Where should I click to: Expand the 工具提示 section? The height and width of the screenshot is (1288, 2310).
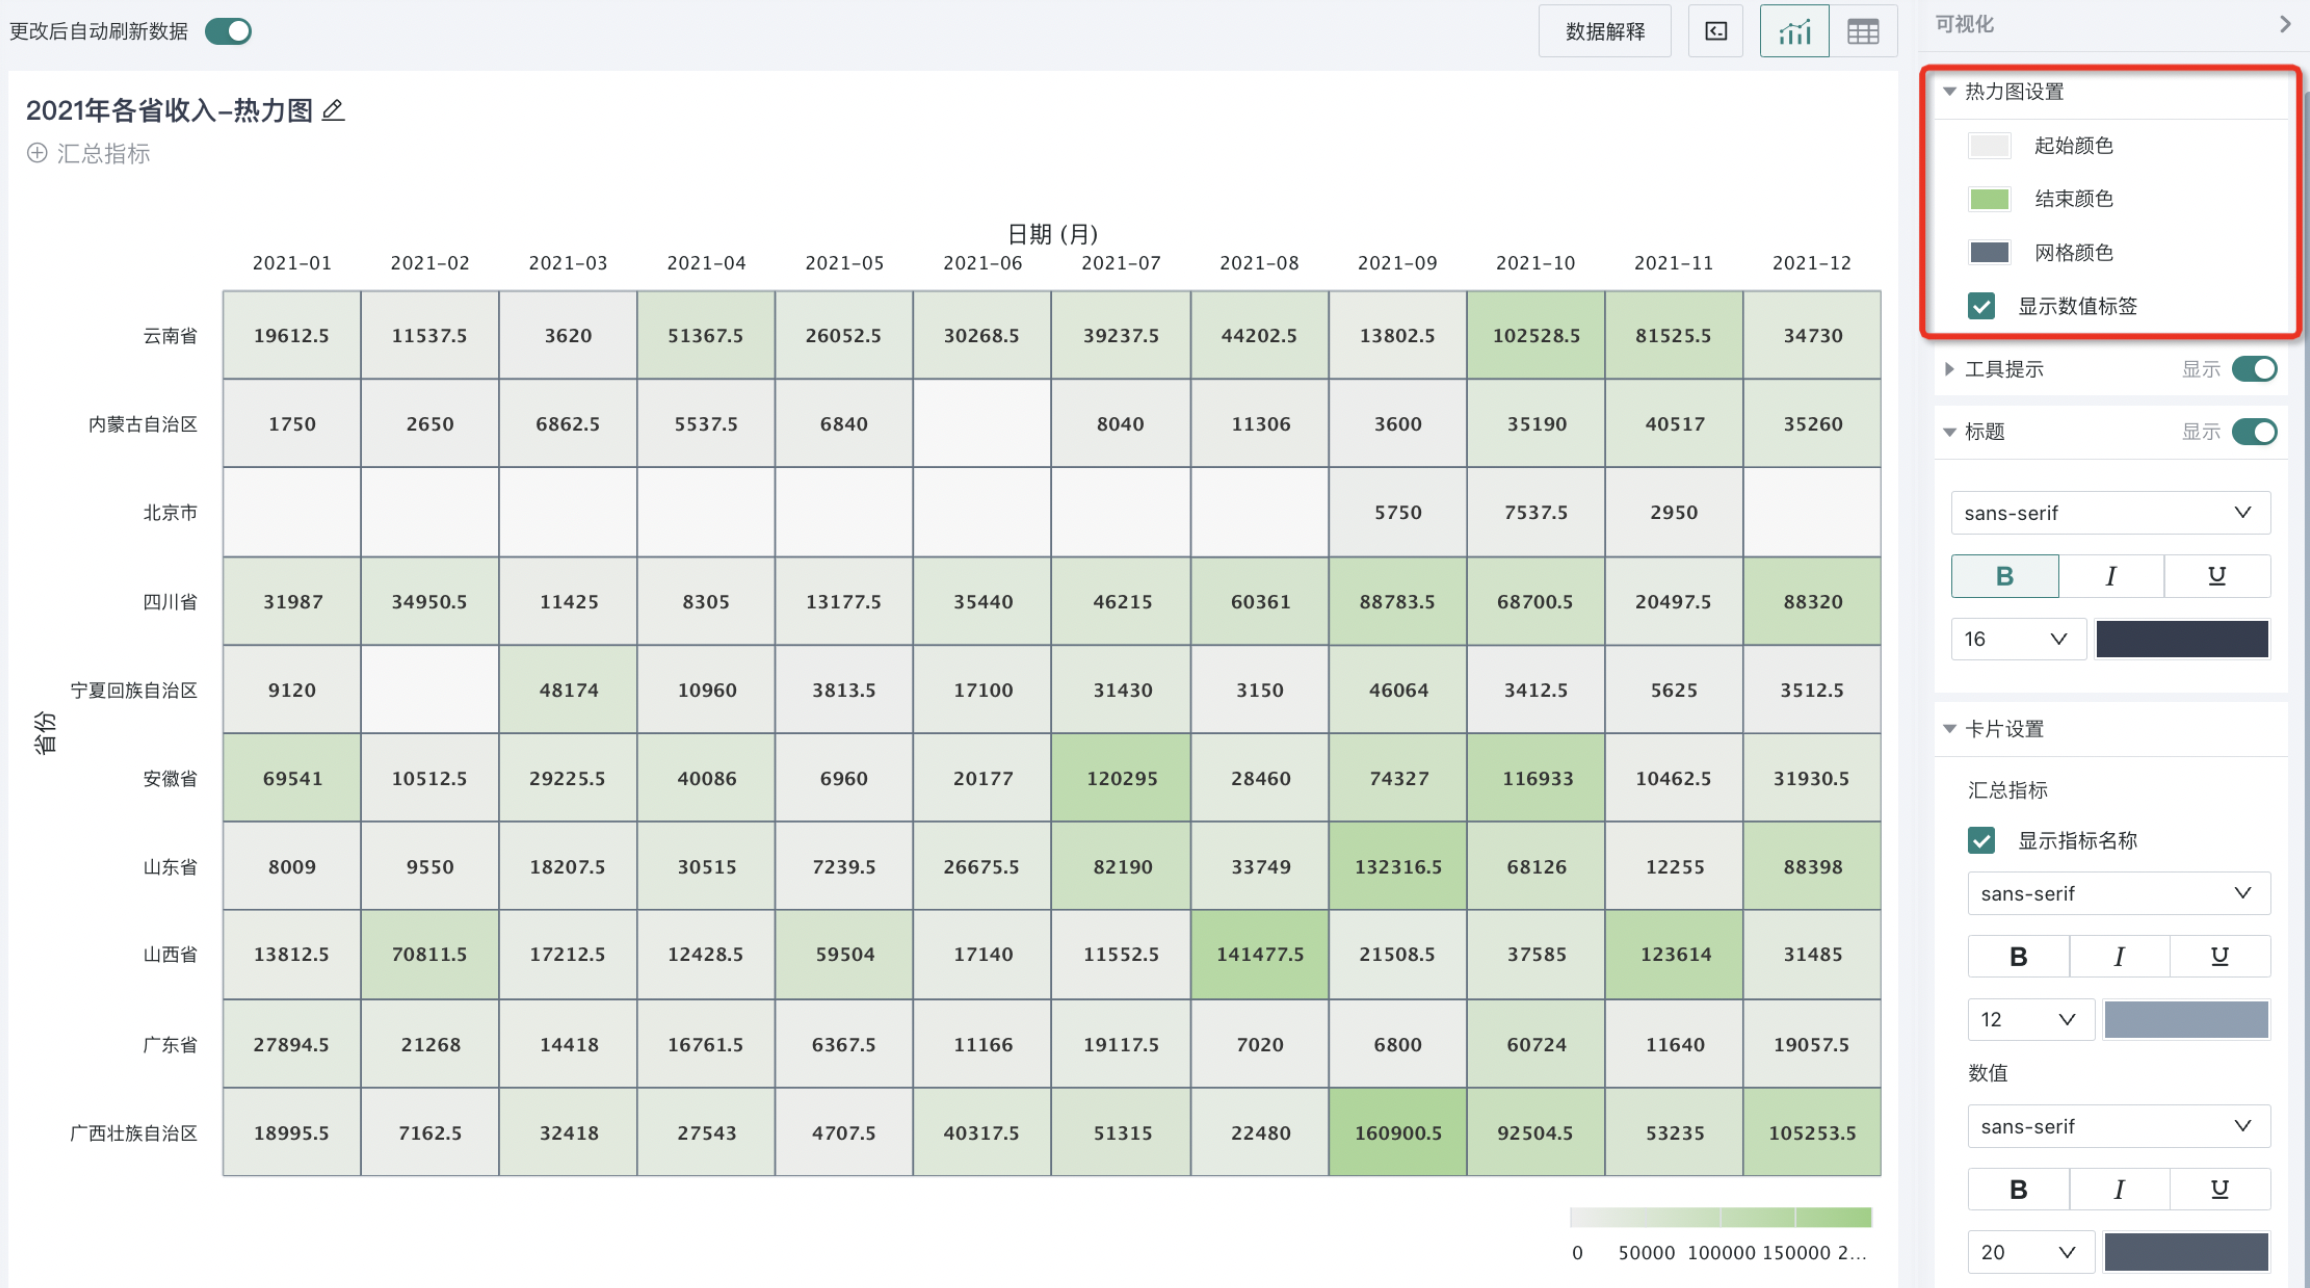[x=1949, y=369]
